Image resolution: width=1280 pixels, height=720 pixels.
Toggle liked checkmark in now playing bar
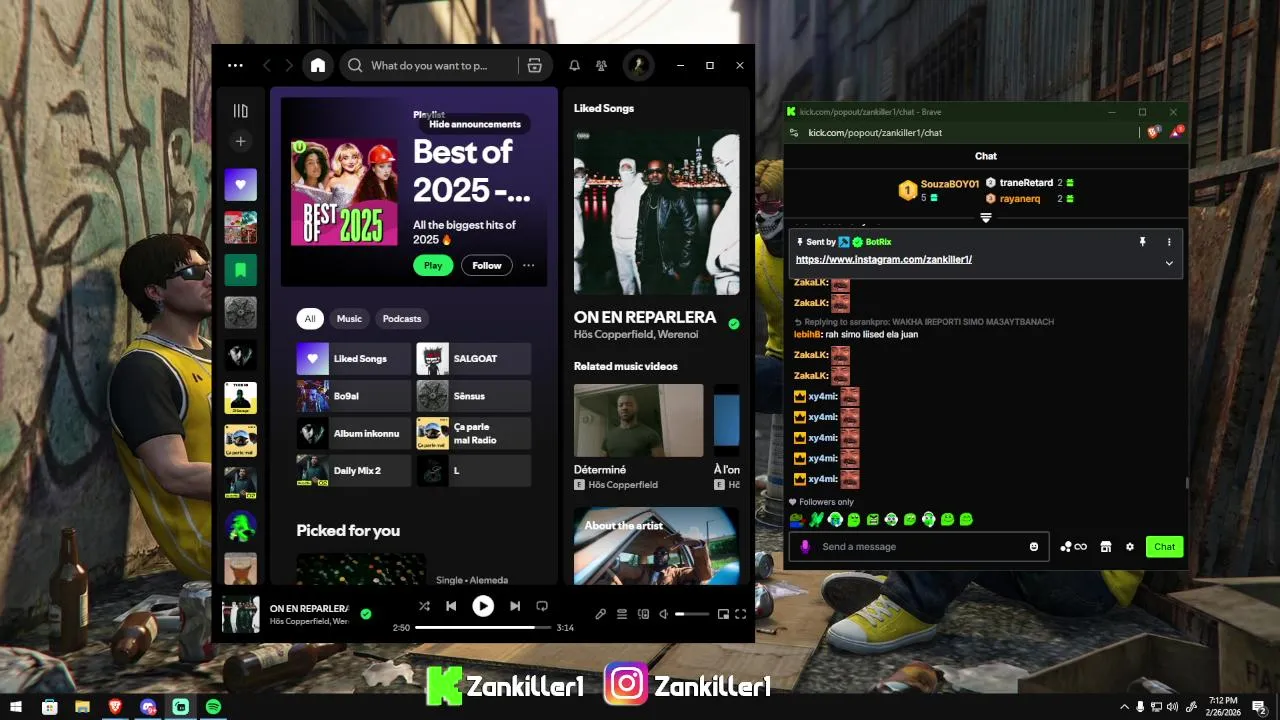coord(366,614)
